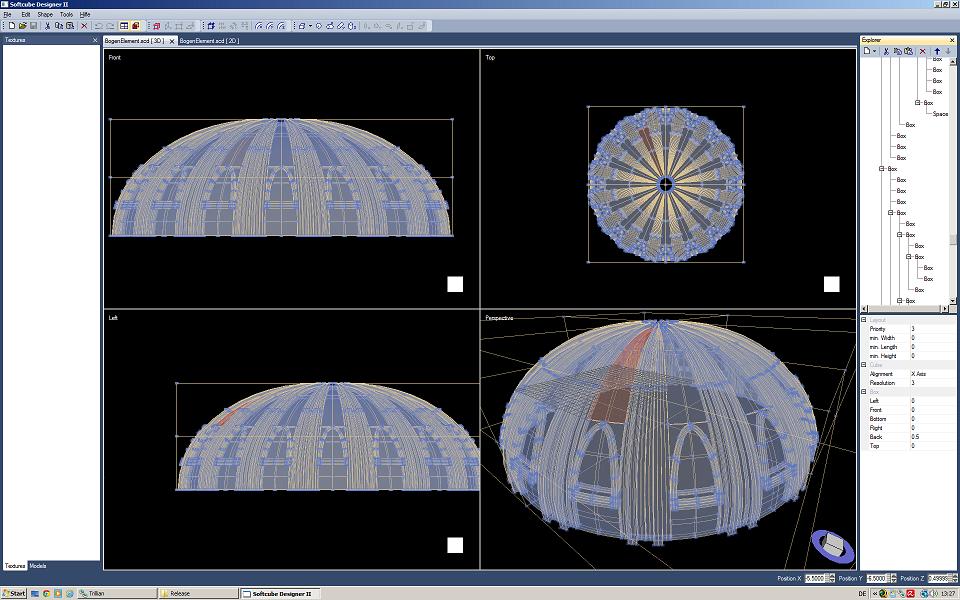960x600 pixels.
Task: Click the red Delete X icon in main toolbar
Action: pyautogui.click(x=83, y=25)
